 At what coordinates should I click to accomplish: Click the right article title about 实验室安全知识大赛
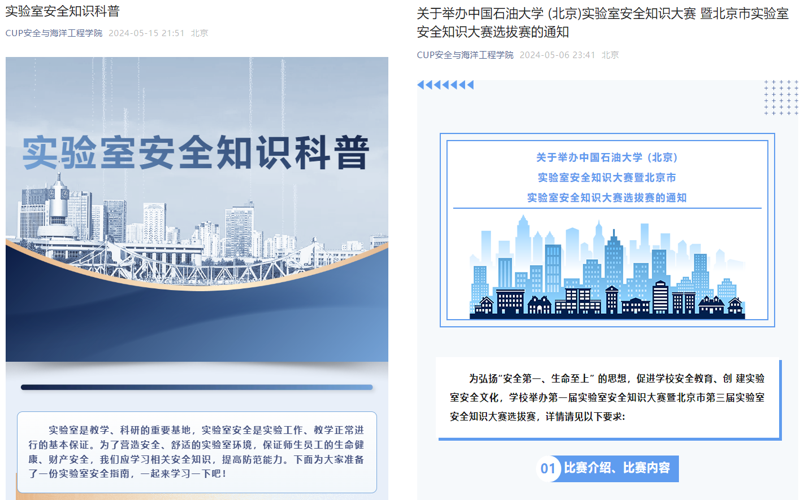(x=600, y=22)
